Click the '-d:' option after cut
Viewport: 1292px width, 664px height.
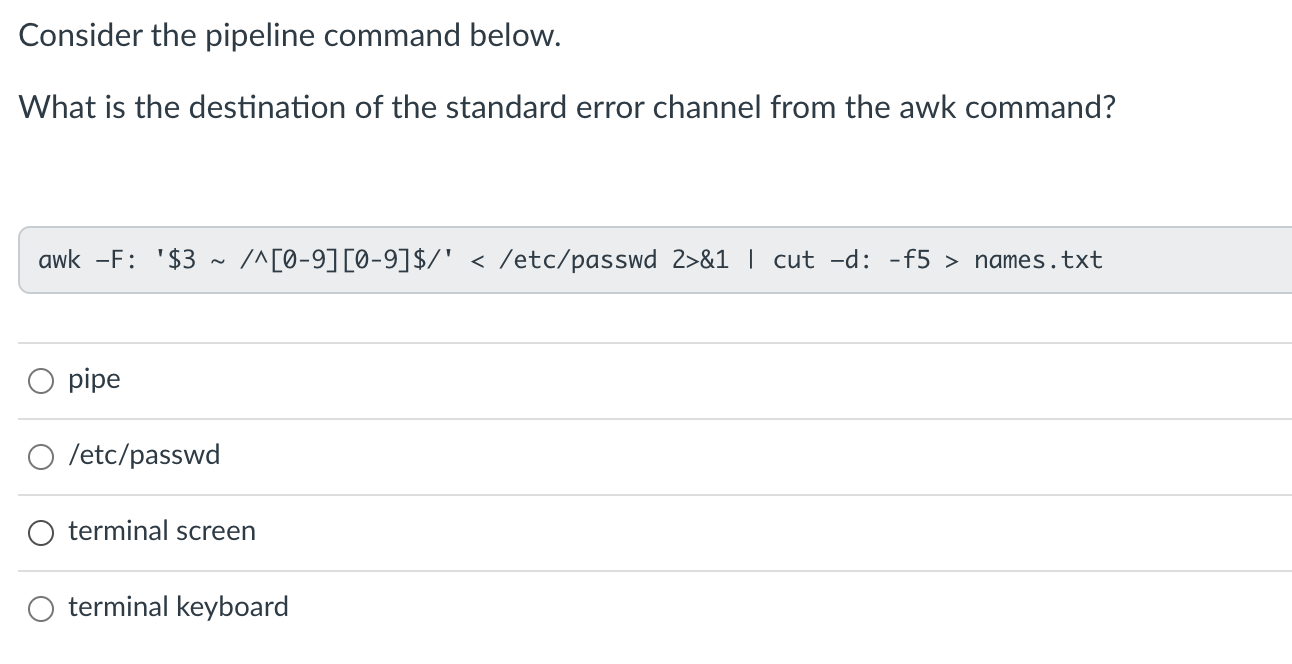pyautogui.click(x=852, y=261)
